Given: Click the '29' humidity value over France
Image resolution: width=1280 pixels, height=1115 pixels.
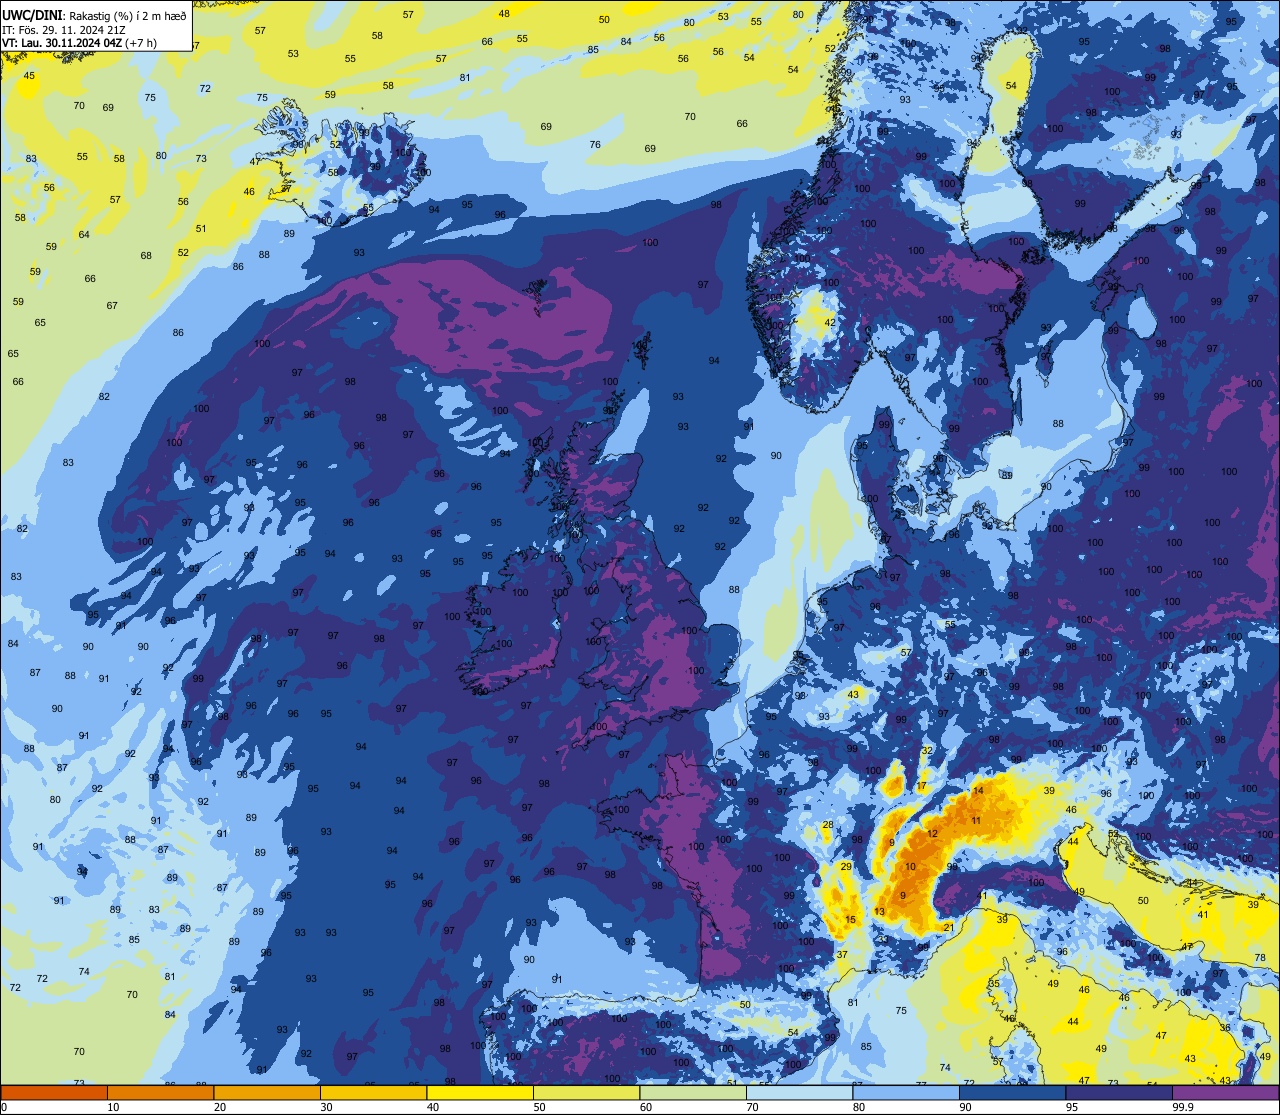Looking at the screenshot, I should (x=846, y=866).
